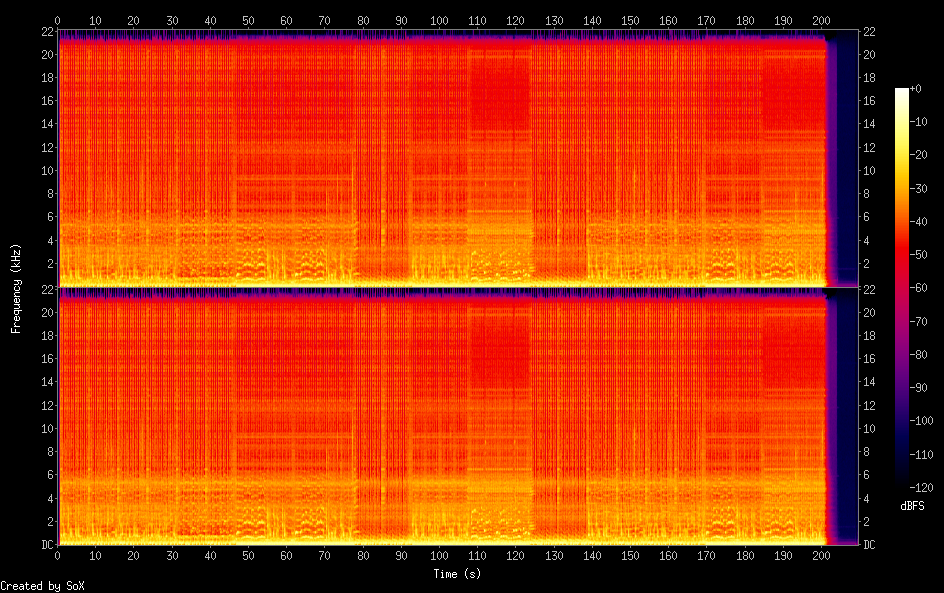Screen dimensions: 944x593
Task: Click the DC label at bottom-right of the lower channel
Action: (x=869, y=545)
